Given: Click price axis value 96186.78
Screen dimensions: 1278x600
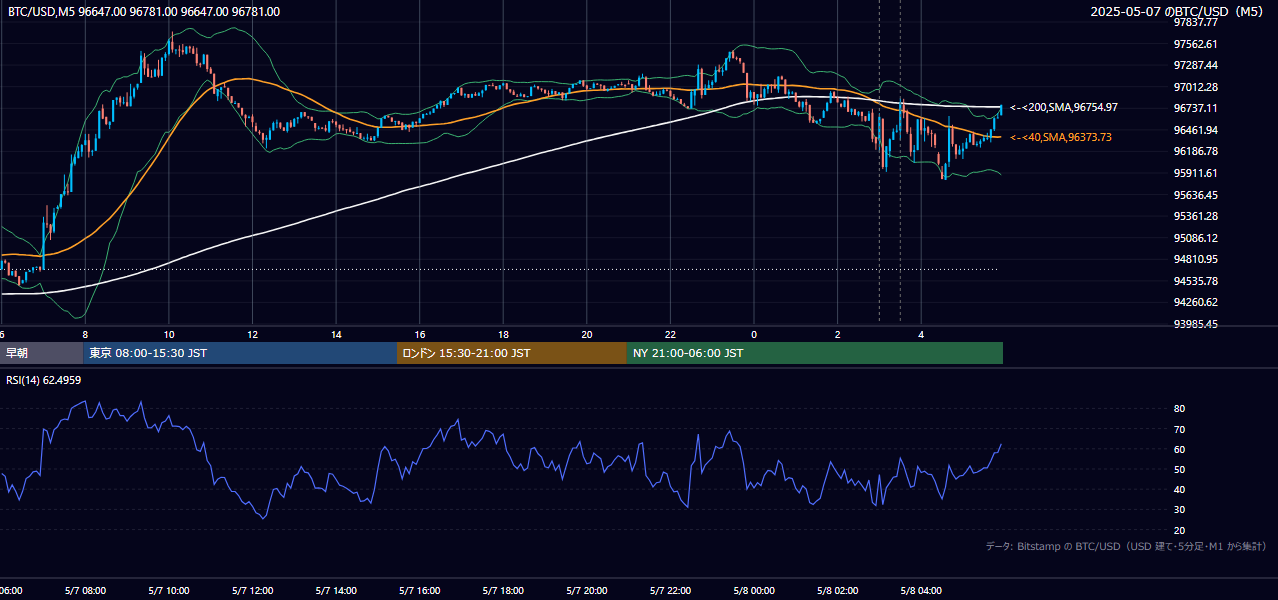Looking at the screenshot, I should point(1196,151).
